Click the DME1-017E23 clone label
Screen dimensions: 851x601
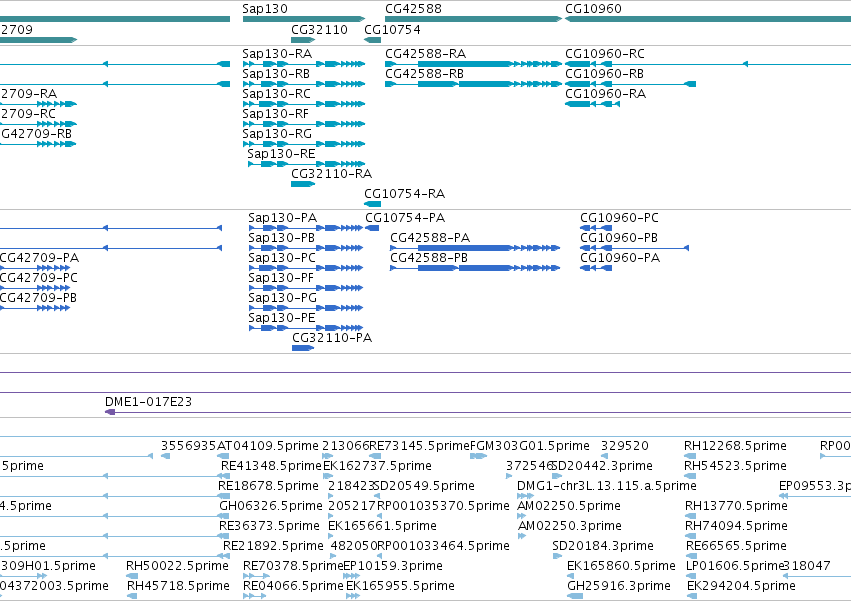(148, 402)
